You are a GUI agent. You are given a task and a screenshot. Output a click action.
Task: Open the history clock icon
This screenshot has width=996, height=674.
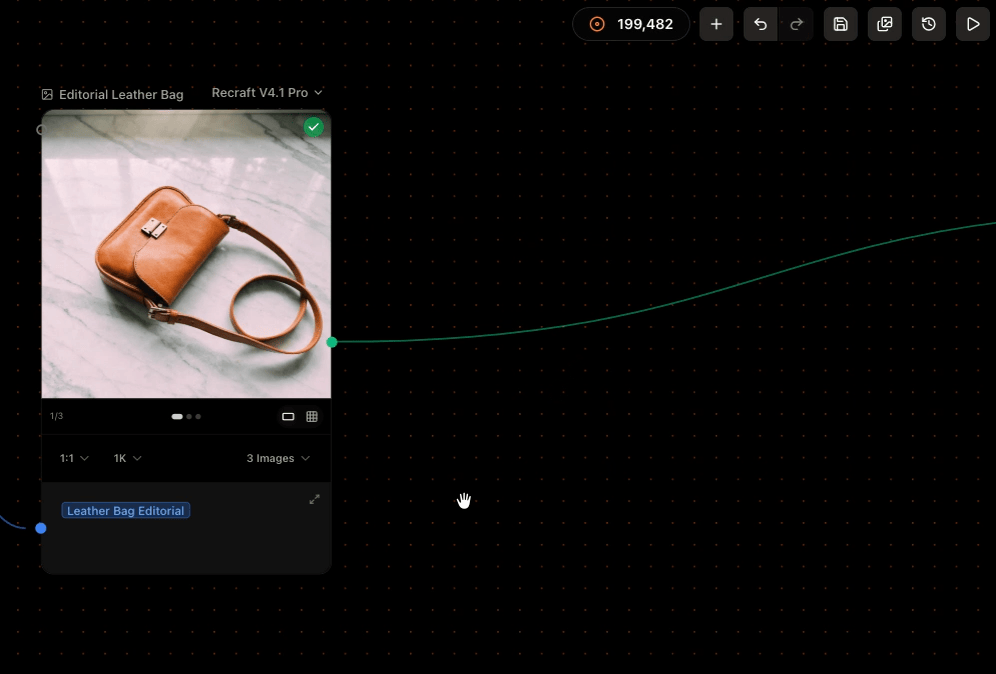coord(929,24)
